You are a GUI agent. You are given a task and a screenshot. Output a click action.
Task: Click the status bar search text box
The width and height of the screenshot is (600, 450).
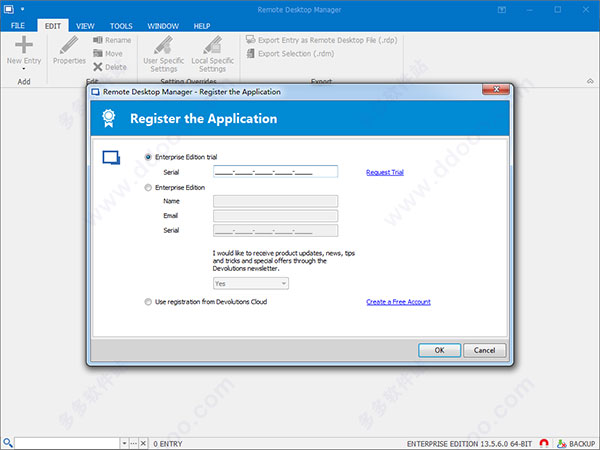click(67, 443)
